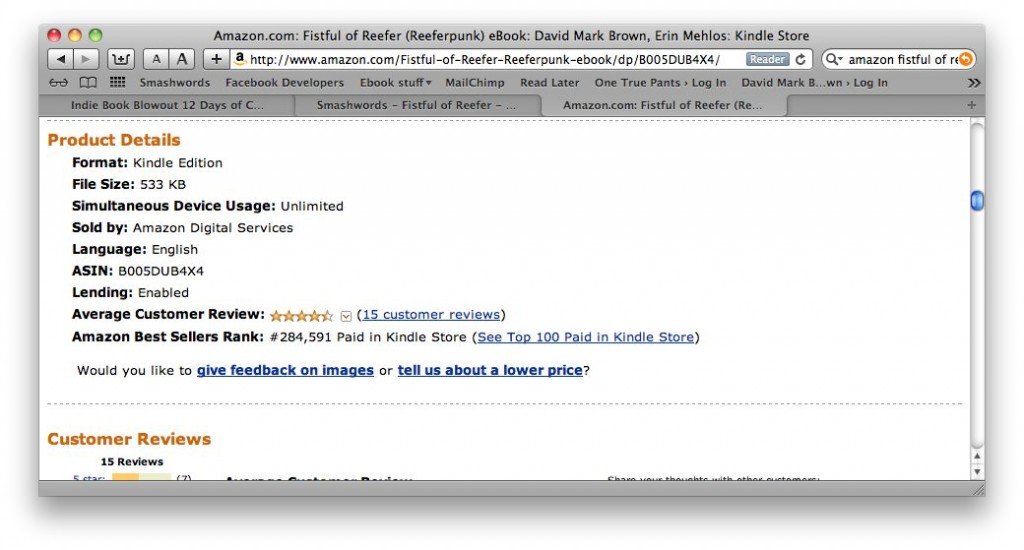Focus the Amazon URL address field
The image size is (1024, 550).
[496, 59]
